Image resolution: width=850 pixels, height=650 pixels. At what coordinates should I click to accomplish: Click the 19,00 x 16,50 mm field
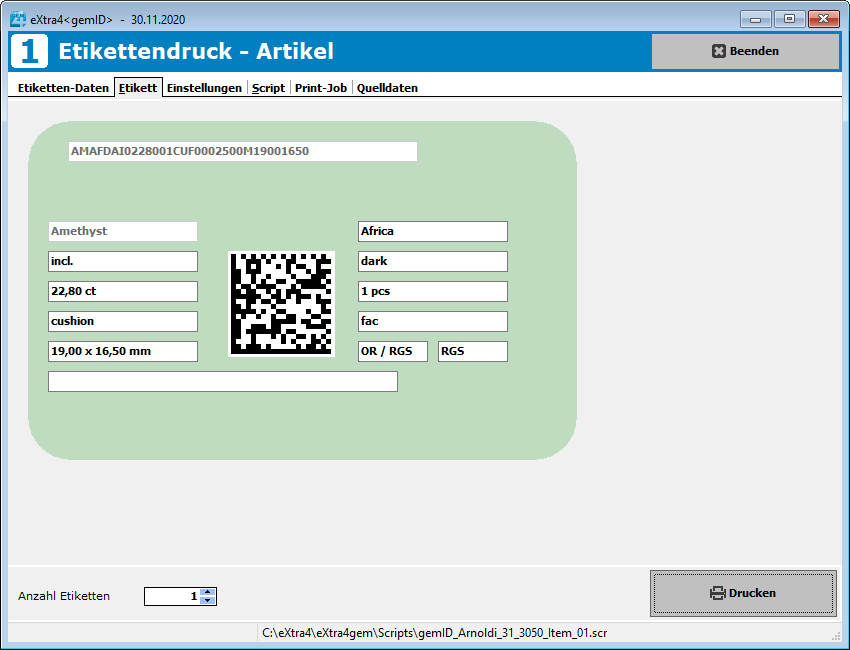[x=123, y=351]
